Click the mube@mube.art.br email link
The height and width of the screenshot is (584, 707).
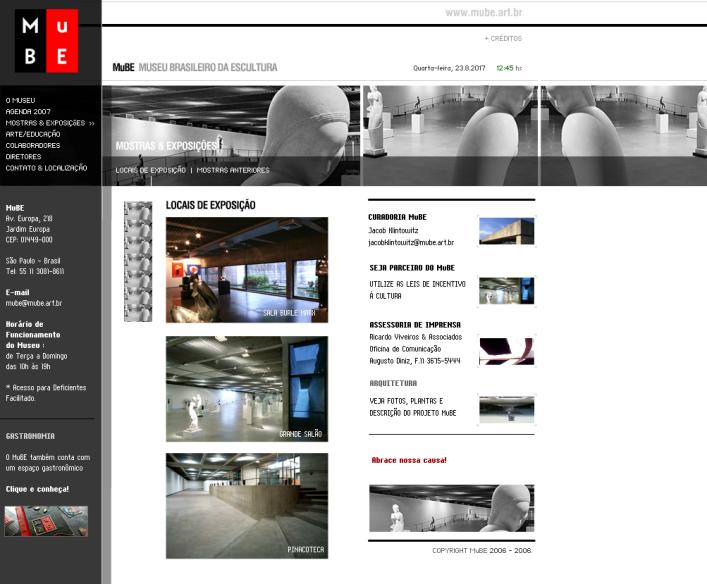(34, 303)
